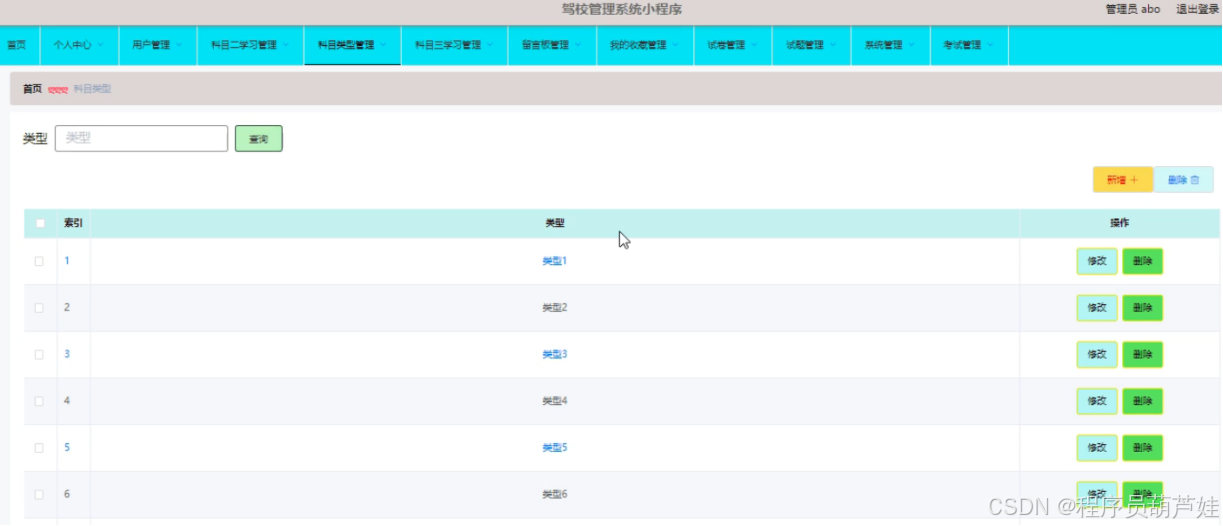Viewport: 1223px width, 526px height.
Task: Click the 操作 column header
Action: tap(1120, 223)
